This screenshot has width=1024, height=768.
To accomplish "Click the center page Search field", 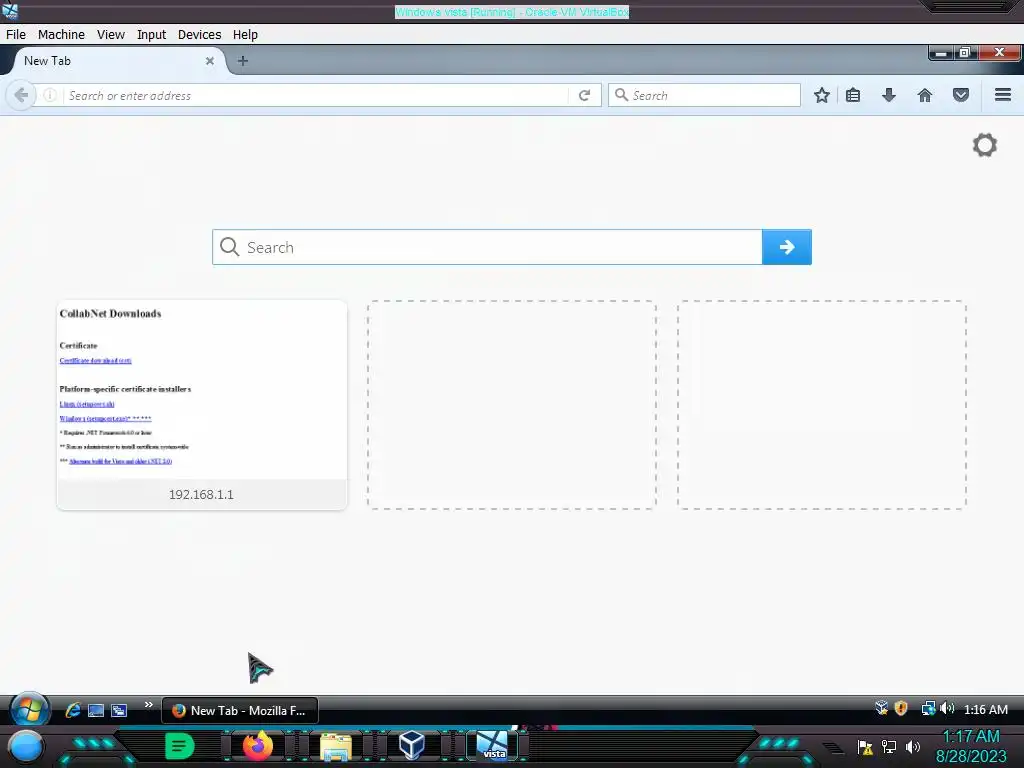I will coord(487,247).
